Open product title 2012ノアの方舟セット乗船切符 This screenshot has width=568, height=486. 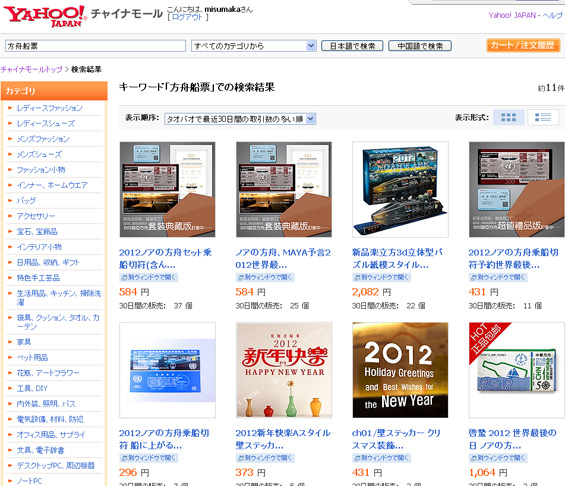(x=165, y=259)
